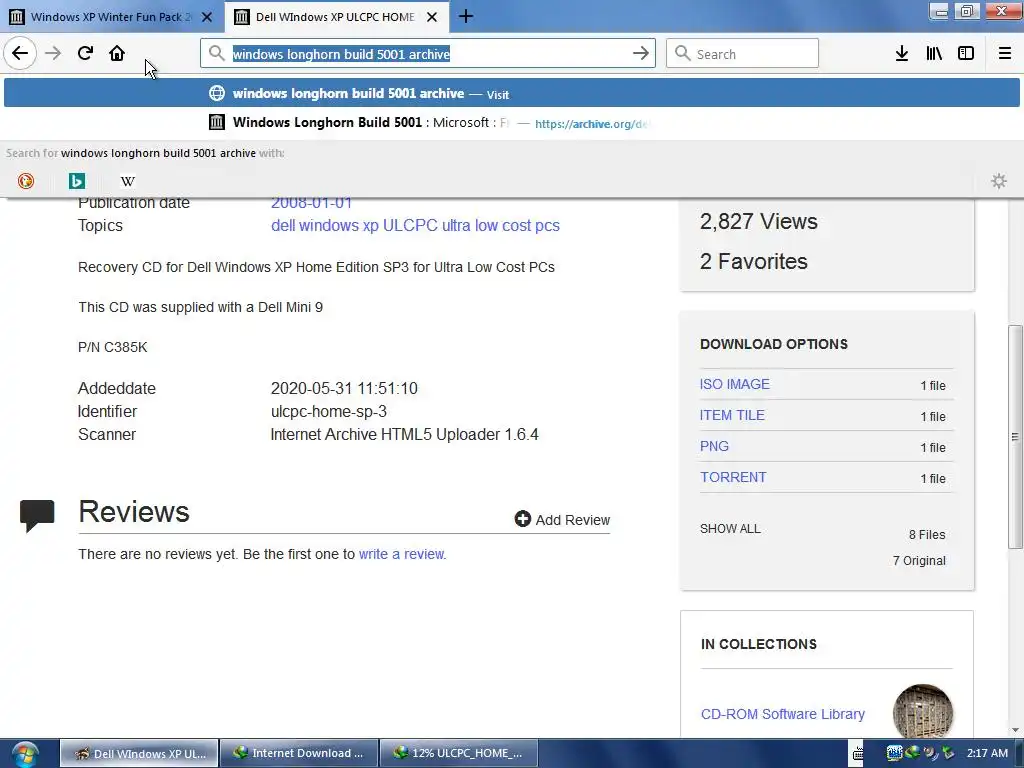Choose the Windows Longhorn Build 5001 archive.org suggestion
1024x768 pixels.
(511, 123)
